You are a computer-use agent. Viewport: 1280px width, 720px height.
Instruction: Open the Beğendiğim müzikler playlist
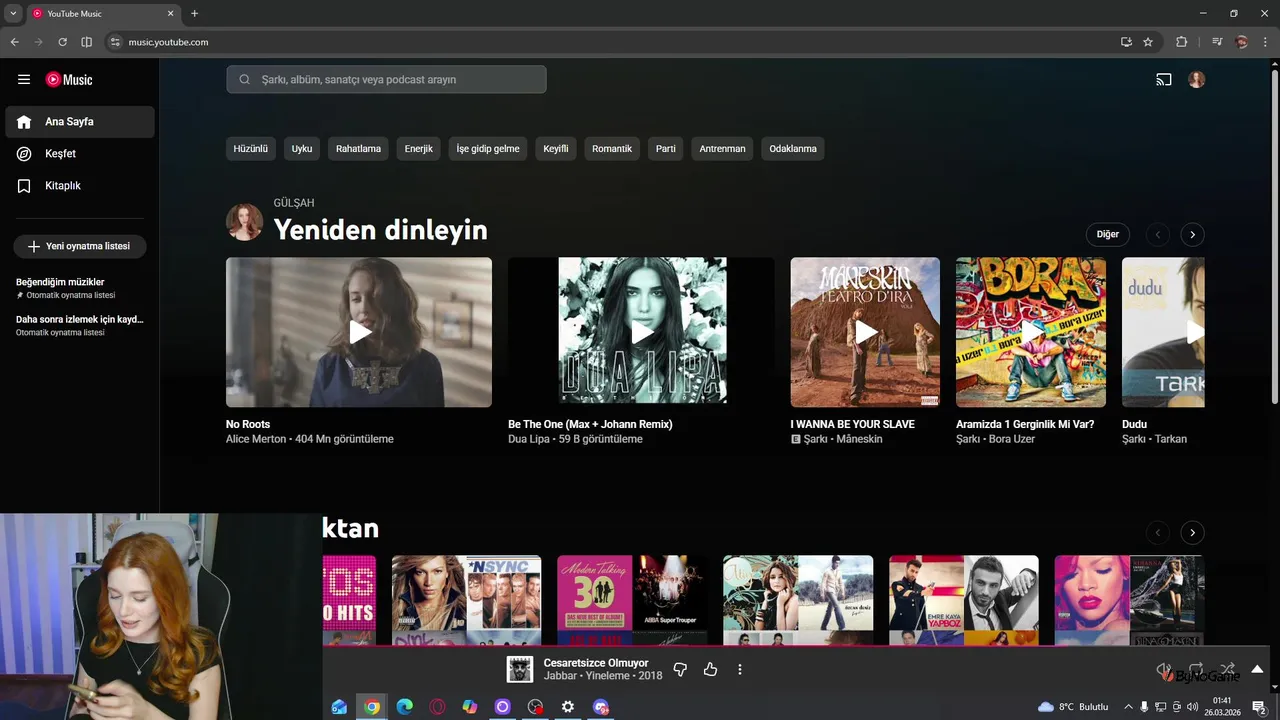click(x=80, y=288)
